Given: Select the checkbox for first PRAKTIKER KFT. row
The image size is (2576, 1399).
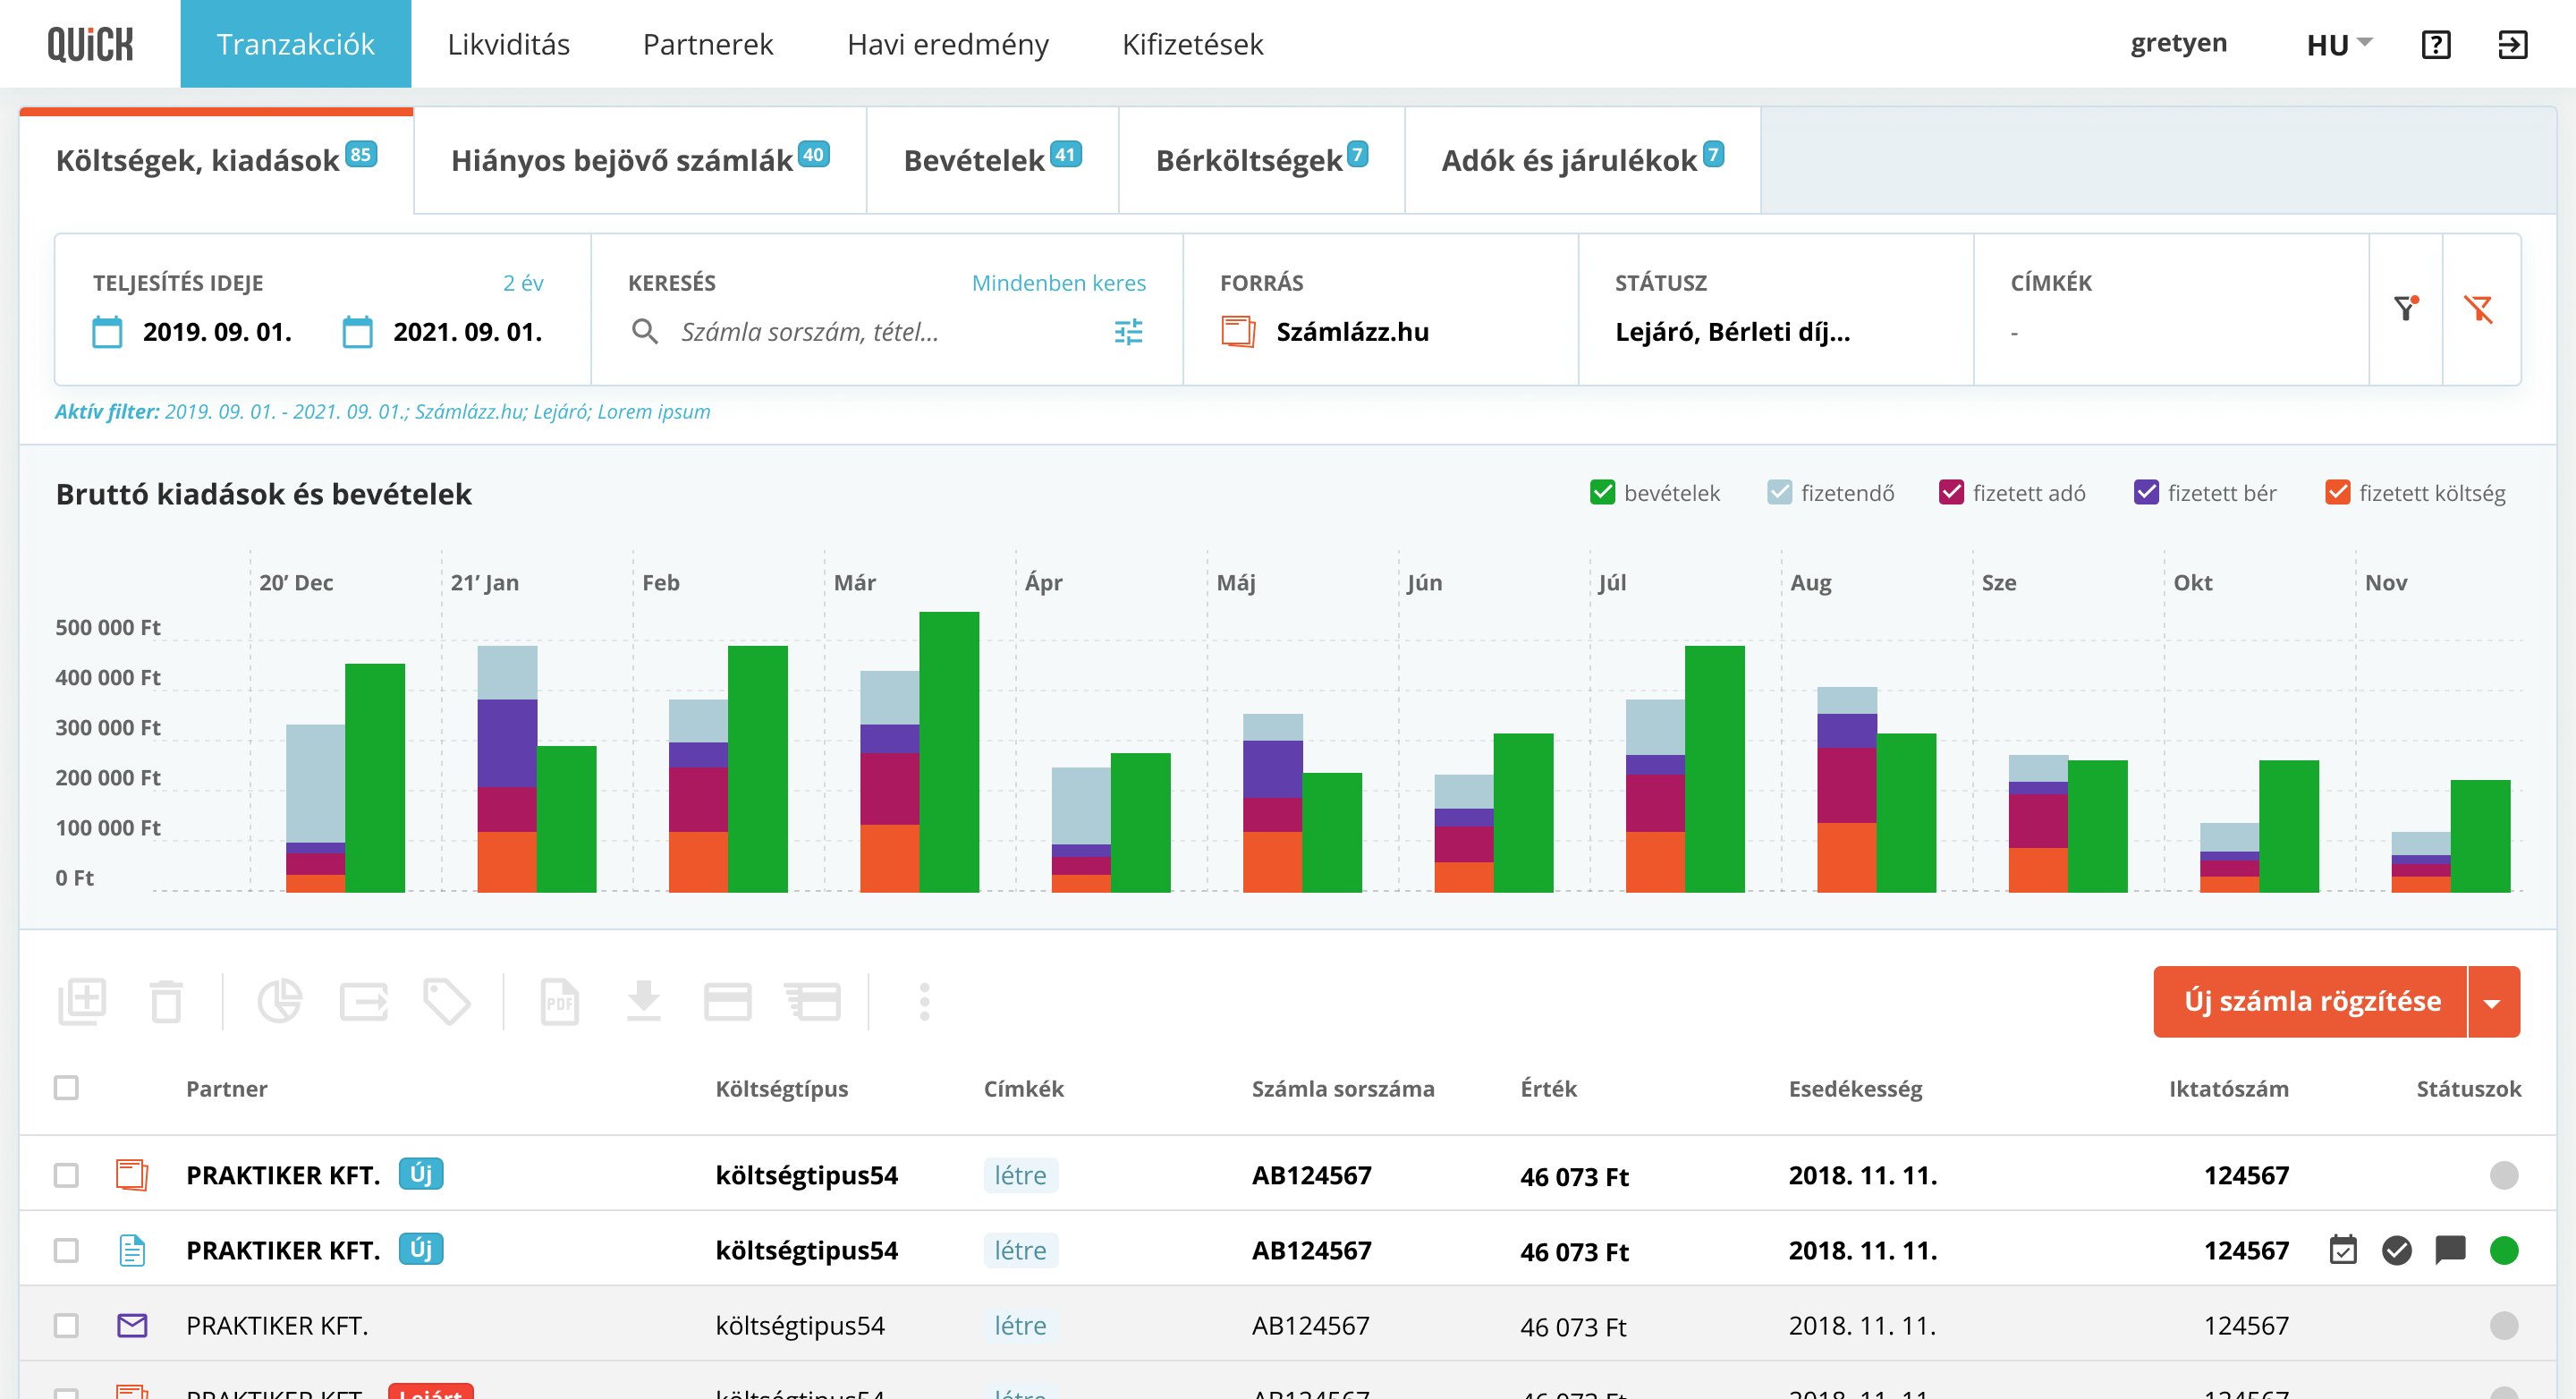Looking at the screenshot, I should tap(67, 1175).
